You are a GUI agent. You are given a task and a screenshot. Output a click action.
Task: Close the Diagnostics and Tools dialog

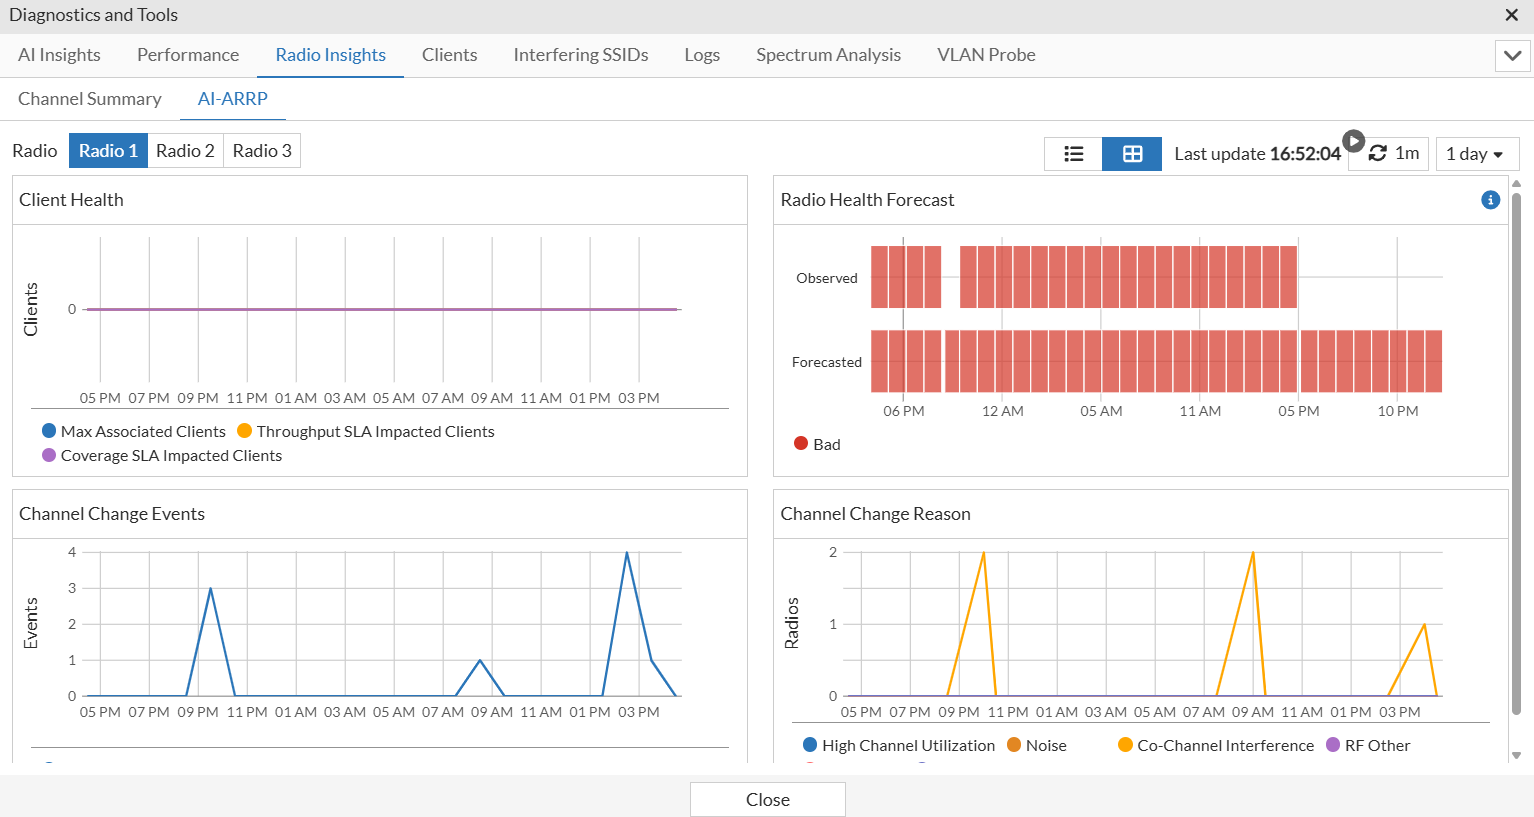pos(1512,15)
